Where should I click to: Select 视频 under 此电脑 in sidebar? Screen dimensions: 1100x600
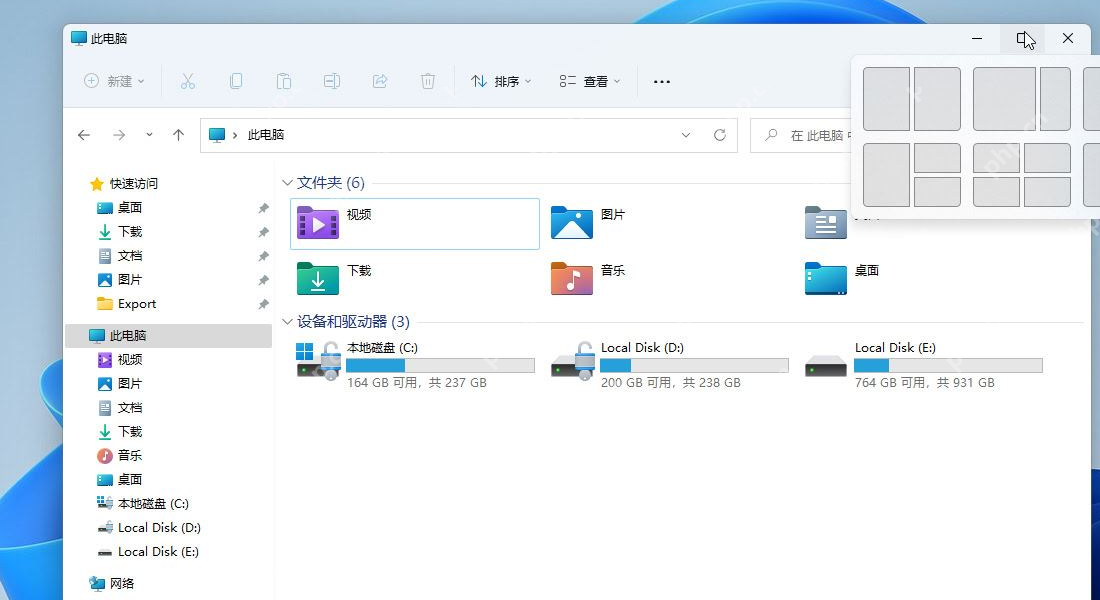click(130, 359)
